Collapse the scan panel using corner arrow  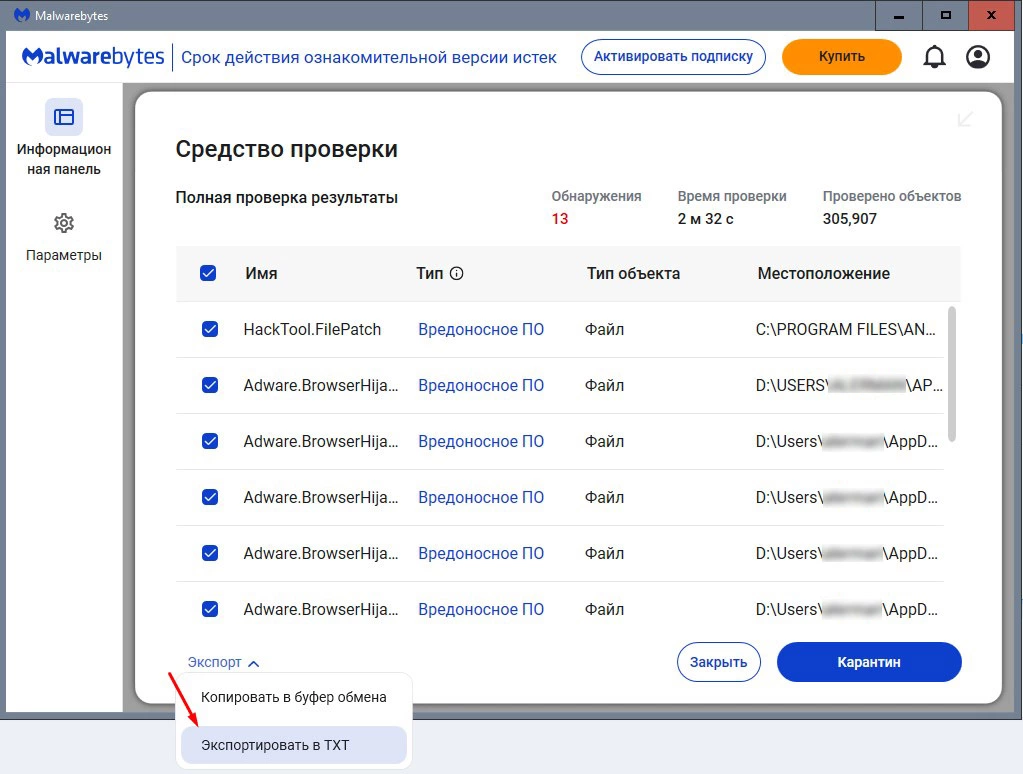[x=965, y=119]
